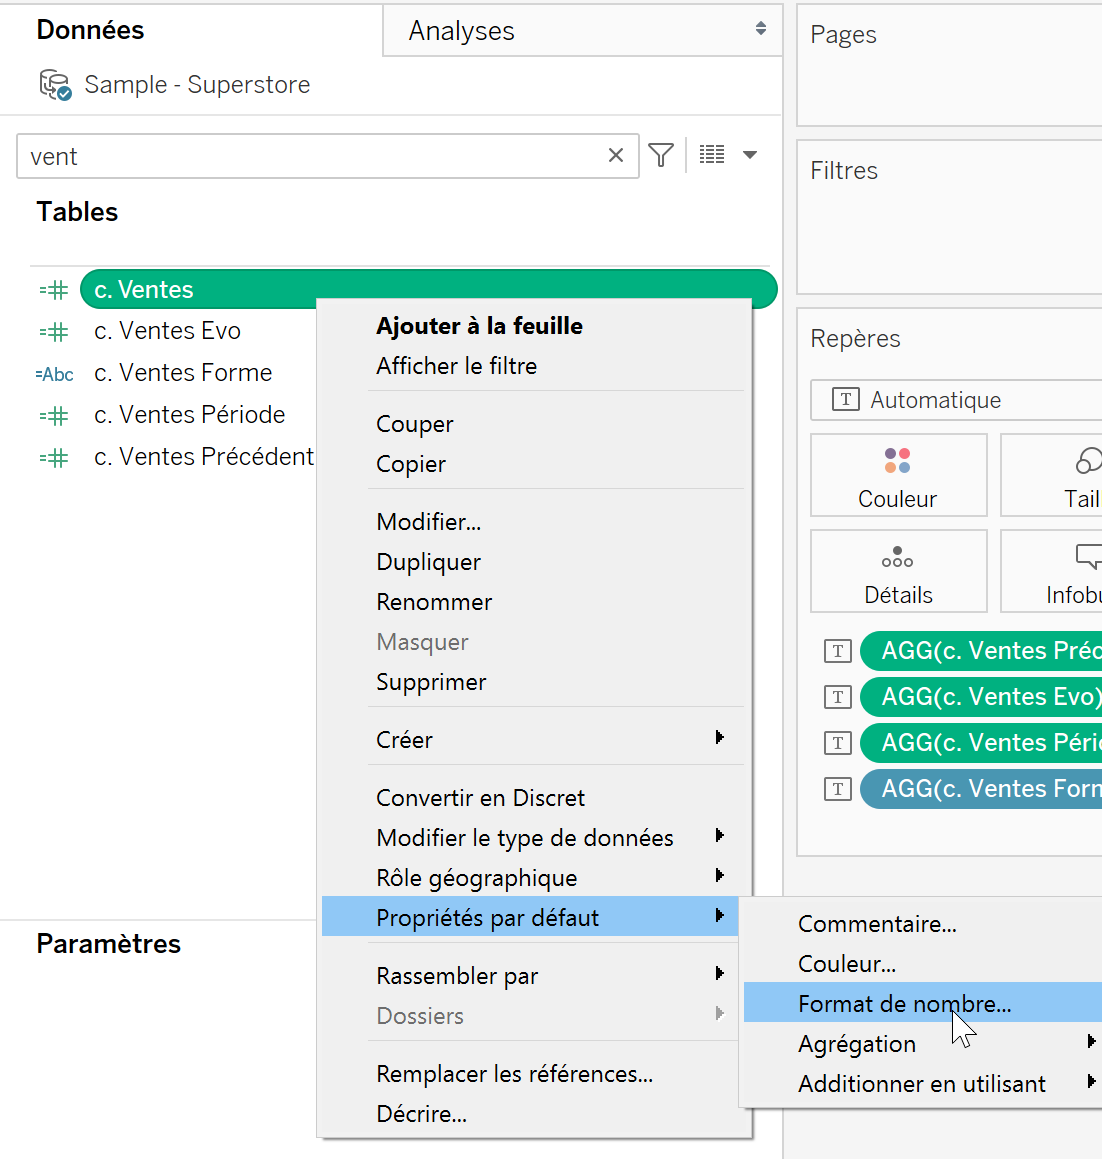Image resolution: width=1102 pixels, height=1159 pixels.
Task: Open the Automatique mark type dropdown
Action: click(x=956, y=400)
